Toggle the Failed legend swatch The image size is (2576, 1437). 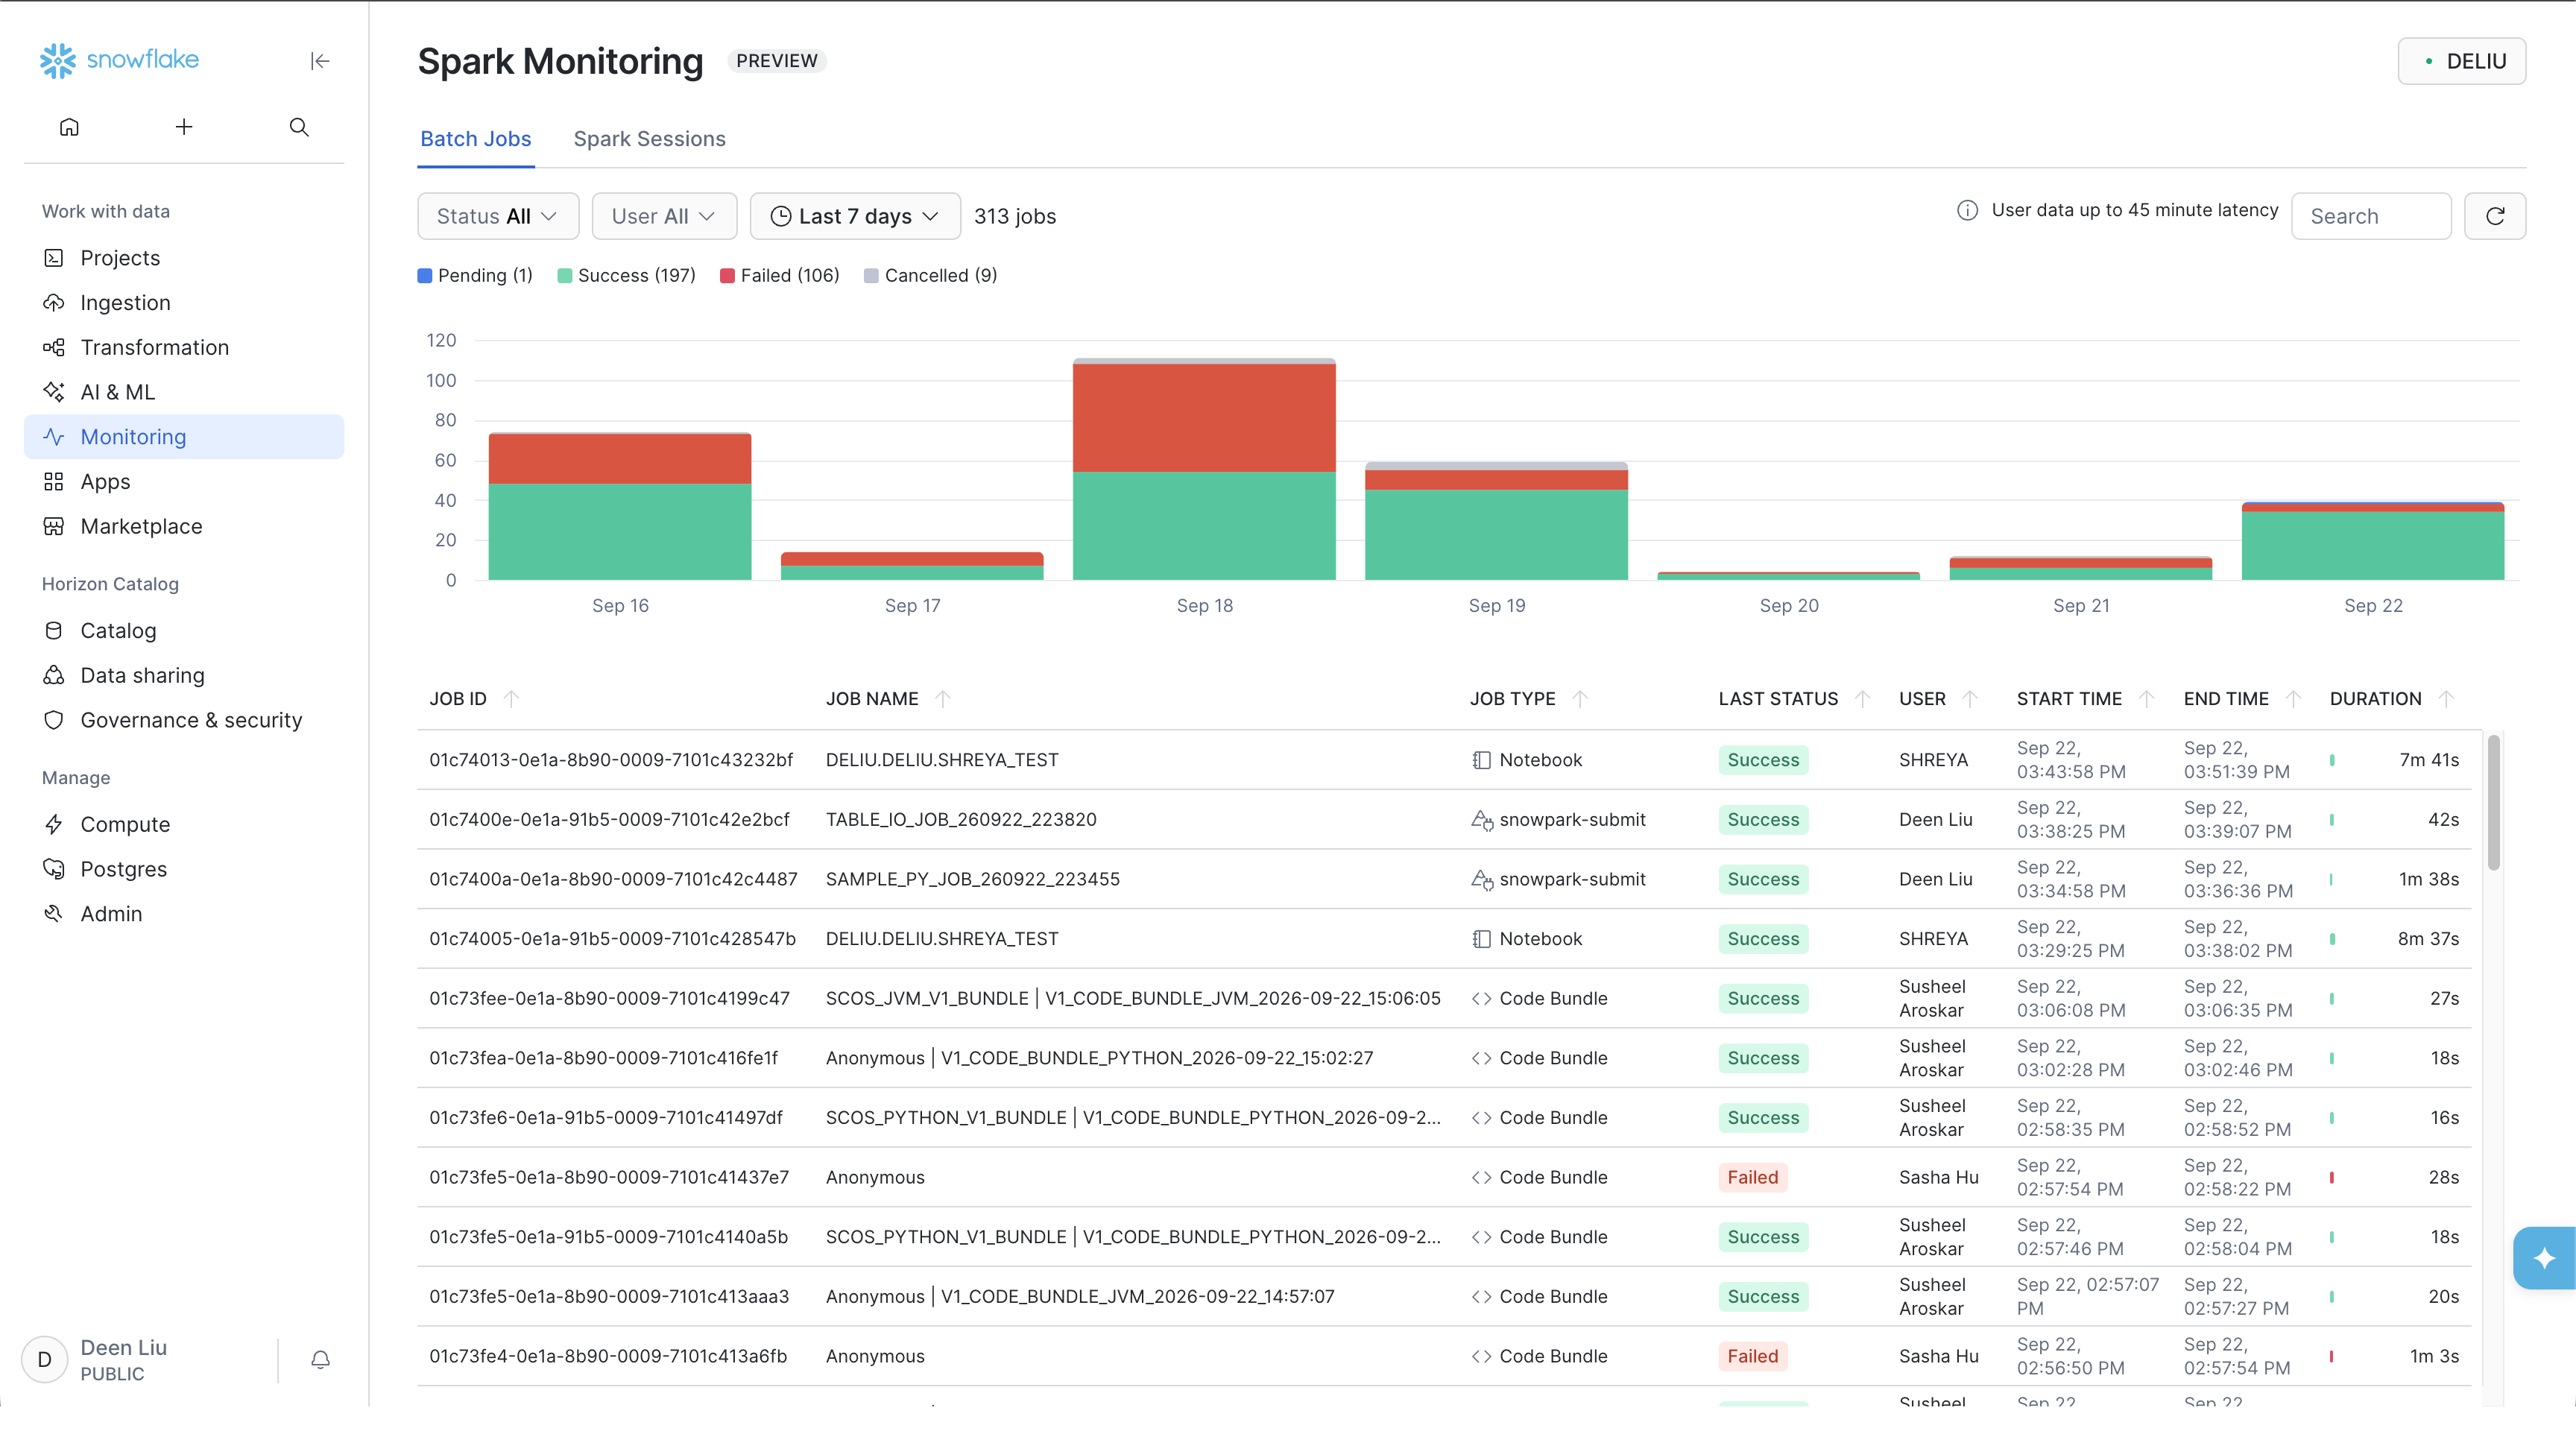click(728, 276)
